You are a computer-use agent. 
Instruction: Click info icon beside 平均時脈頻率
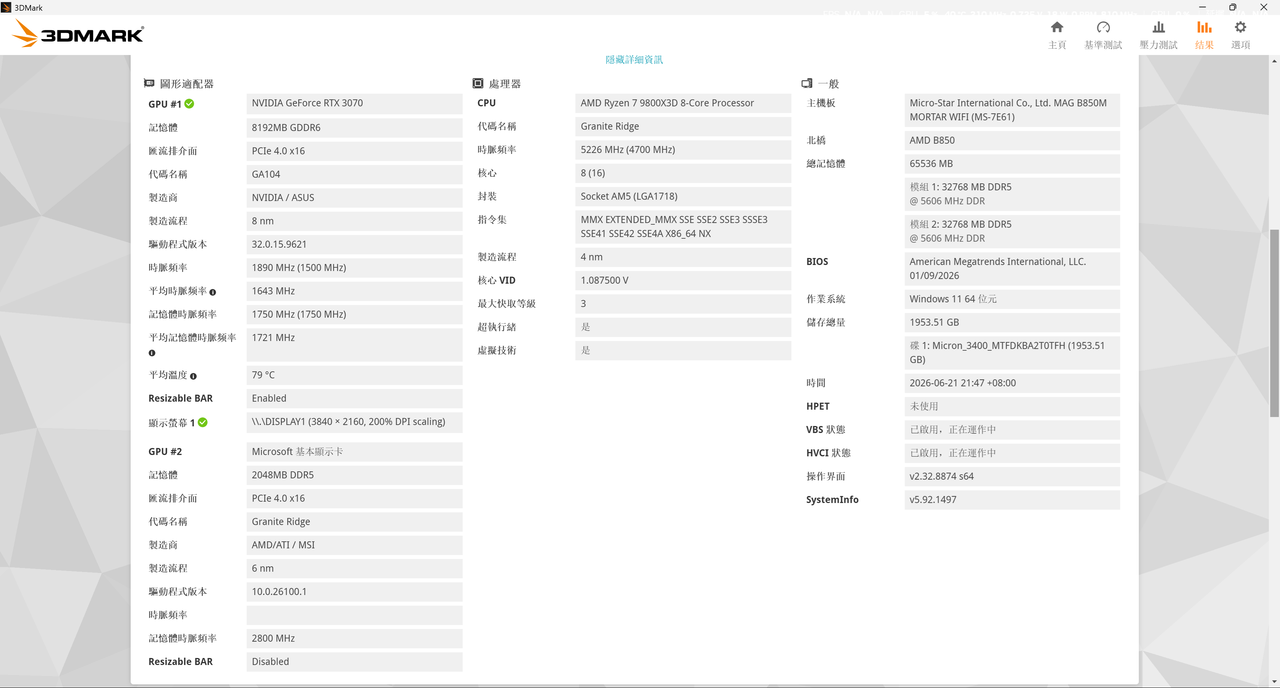point(213,292)
